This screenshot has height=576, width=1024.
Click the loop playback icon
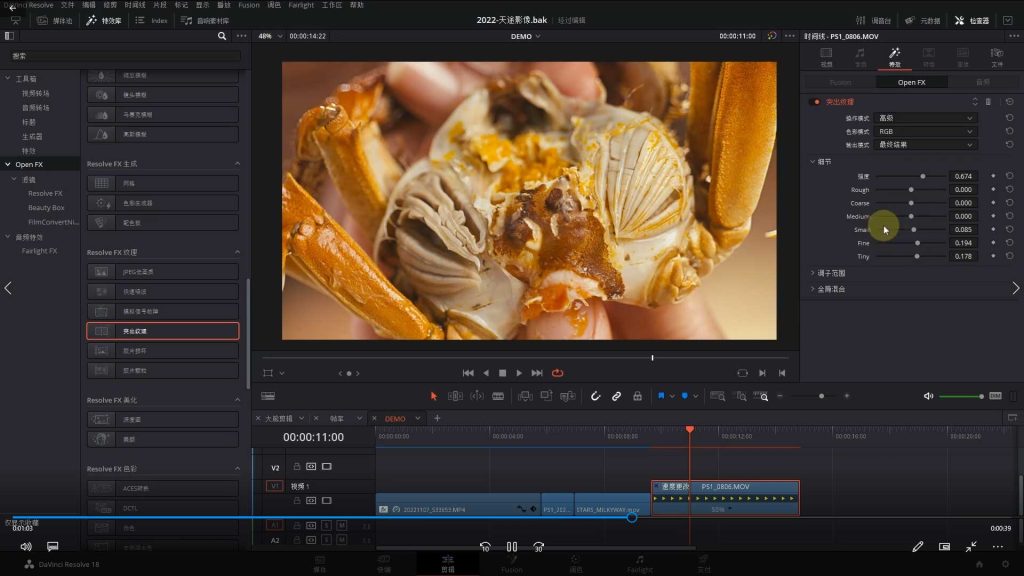coord(557,373)
